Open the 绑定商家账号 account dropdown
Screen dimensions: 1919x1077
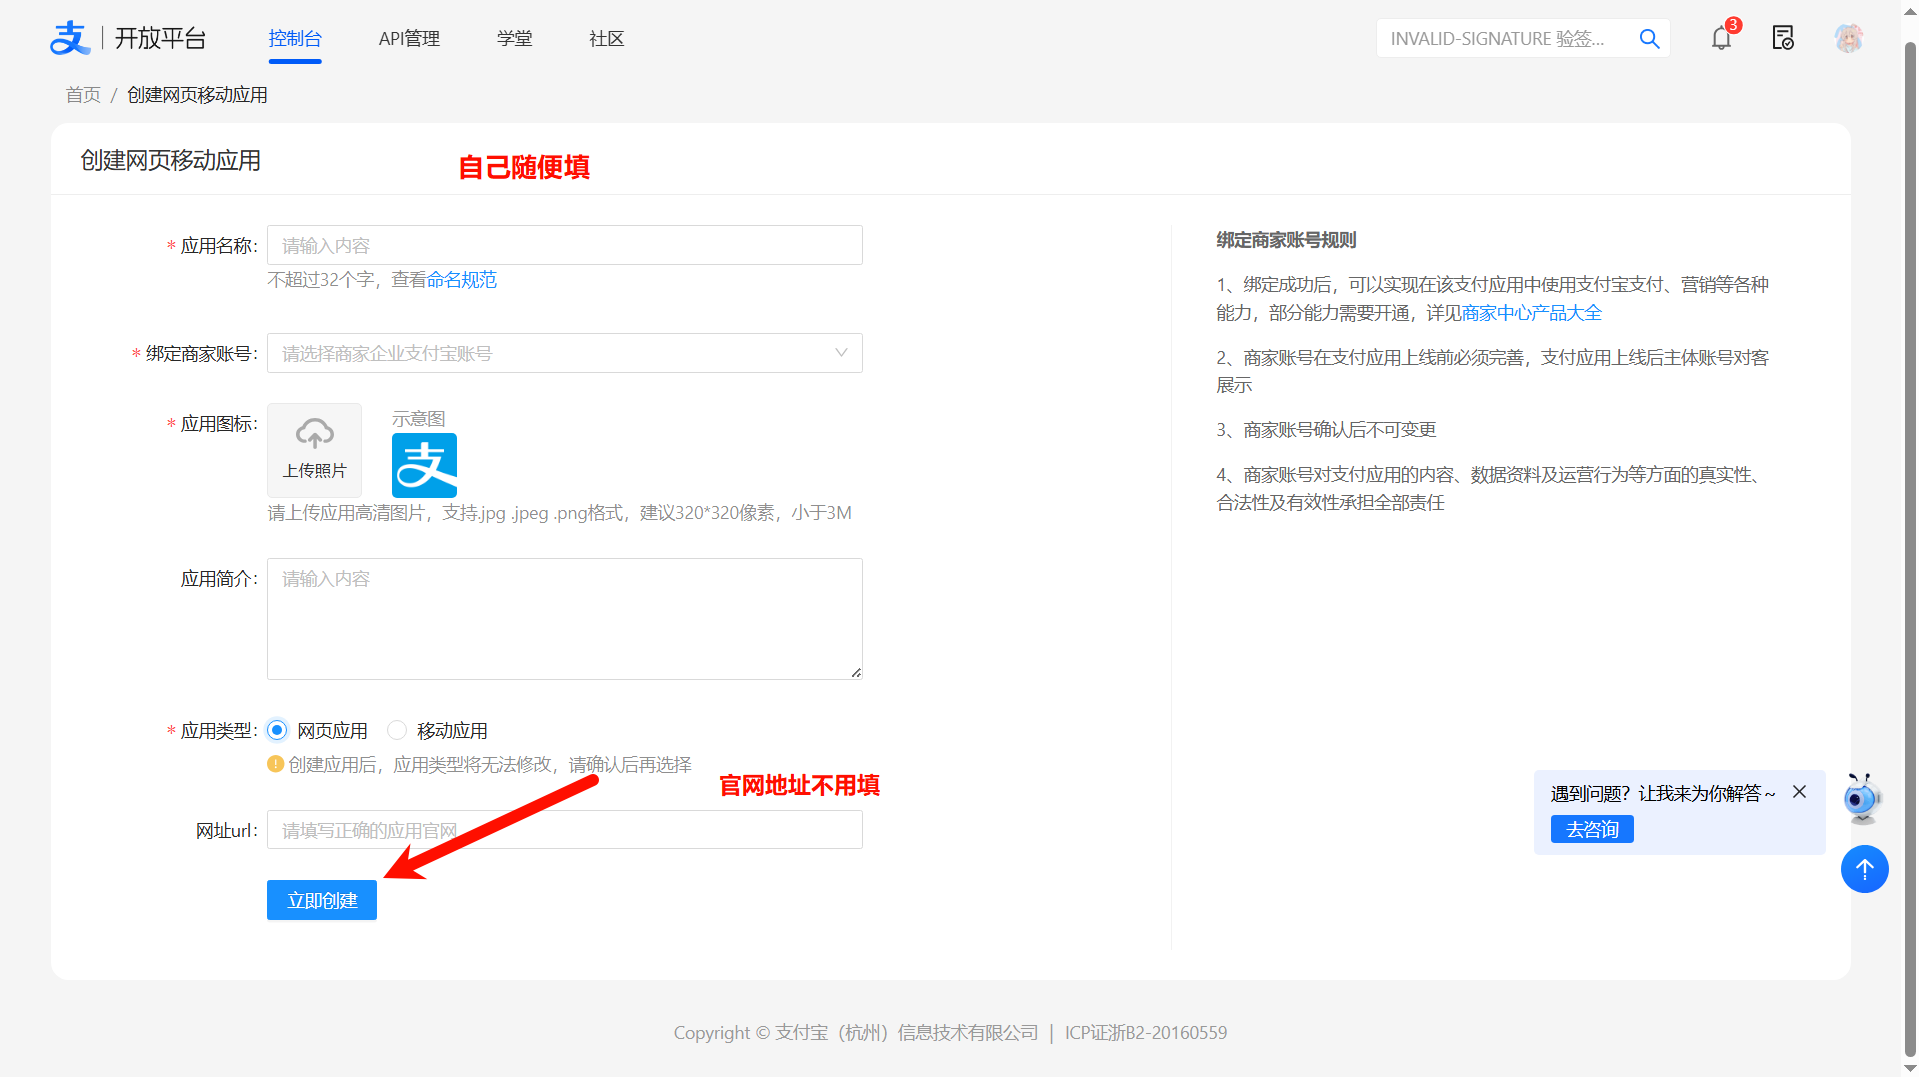[x=564, y=353]
